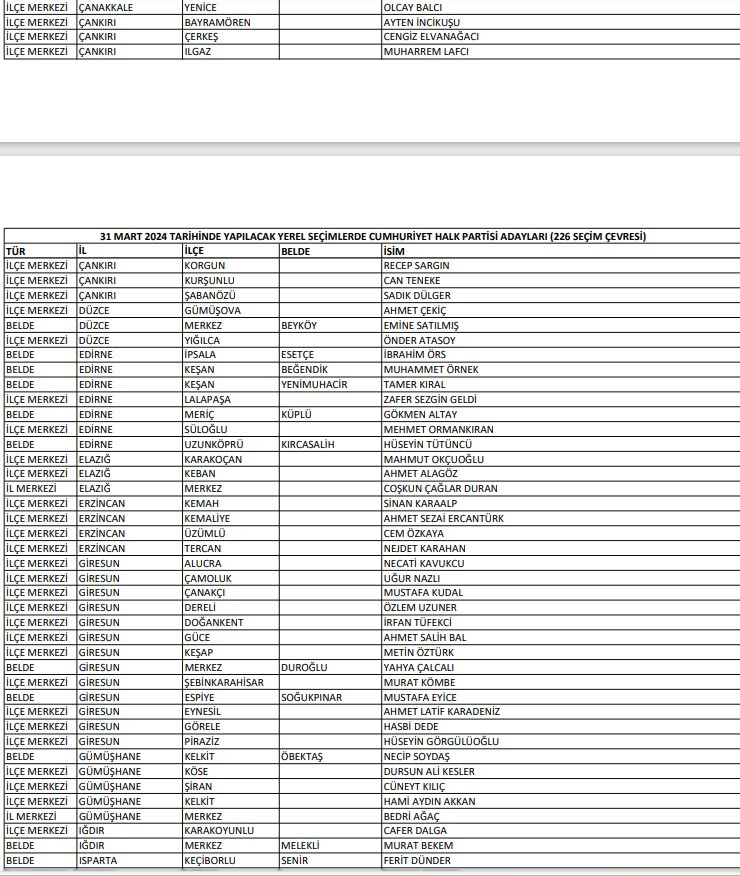
Task: Select the name RECEP SARGIN
Action: 416,266
